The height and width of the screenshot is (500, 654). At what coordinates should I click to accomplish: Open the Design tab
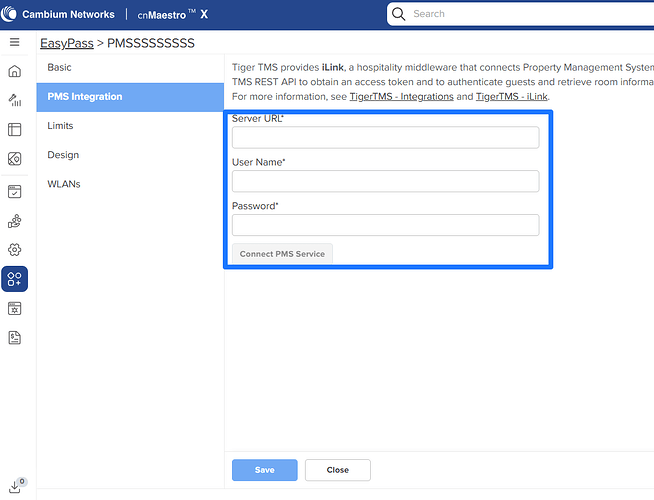pyautogui.click(x=130, y=155)
